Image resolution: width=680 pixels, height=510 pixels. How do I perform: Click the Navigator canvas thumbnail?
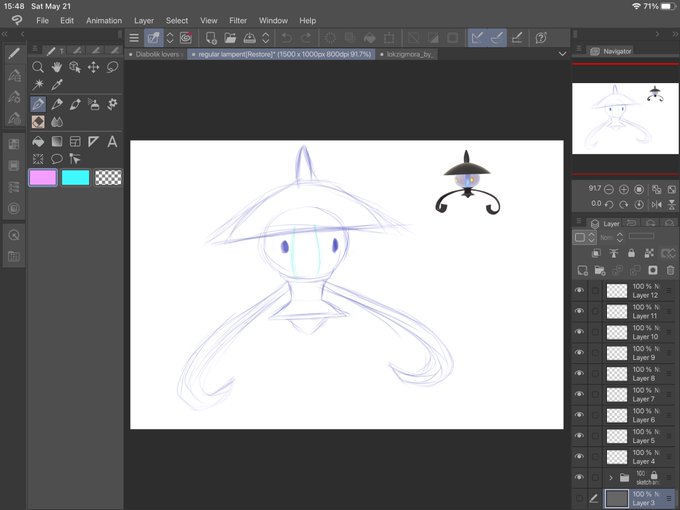625,118
